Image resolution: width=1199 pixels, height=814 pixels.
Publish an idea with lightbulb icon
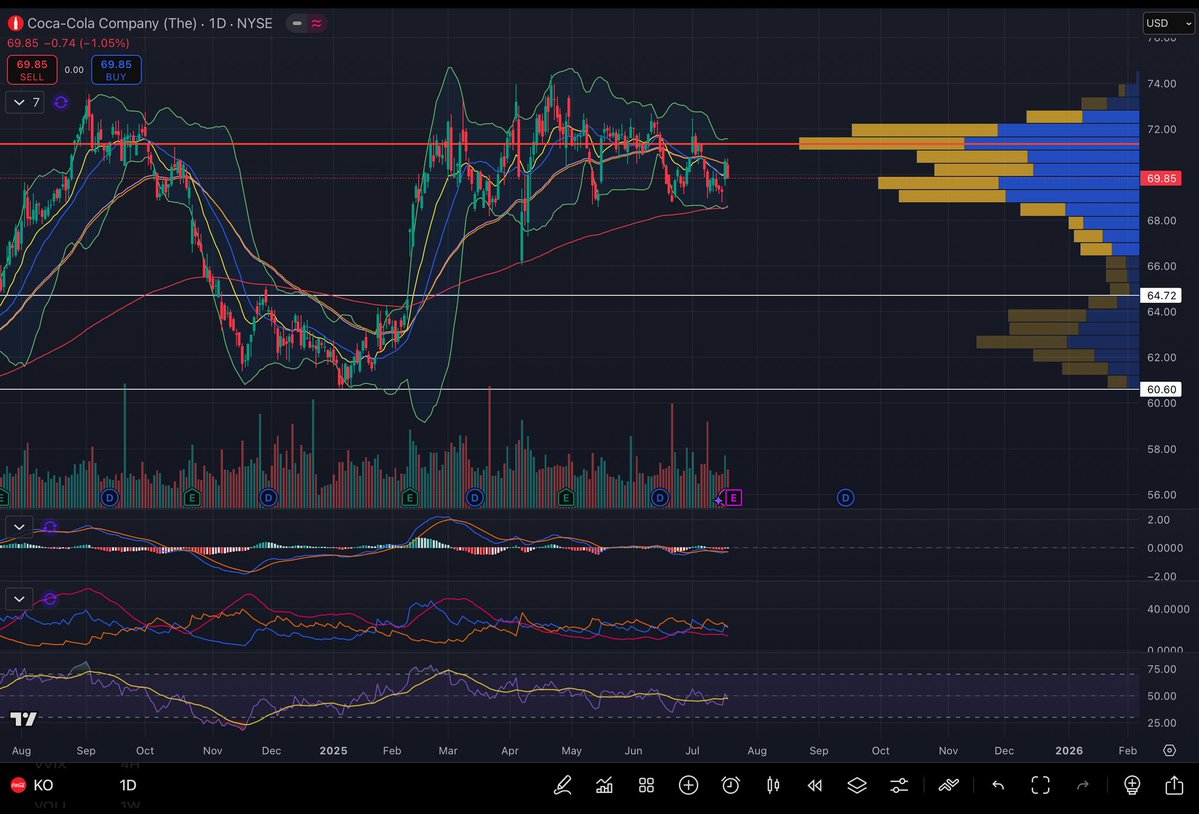pos(1132,785)
